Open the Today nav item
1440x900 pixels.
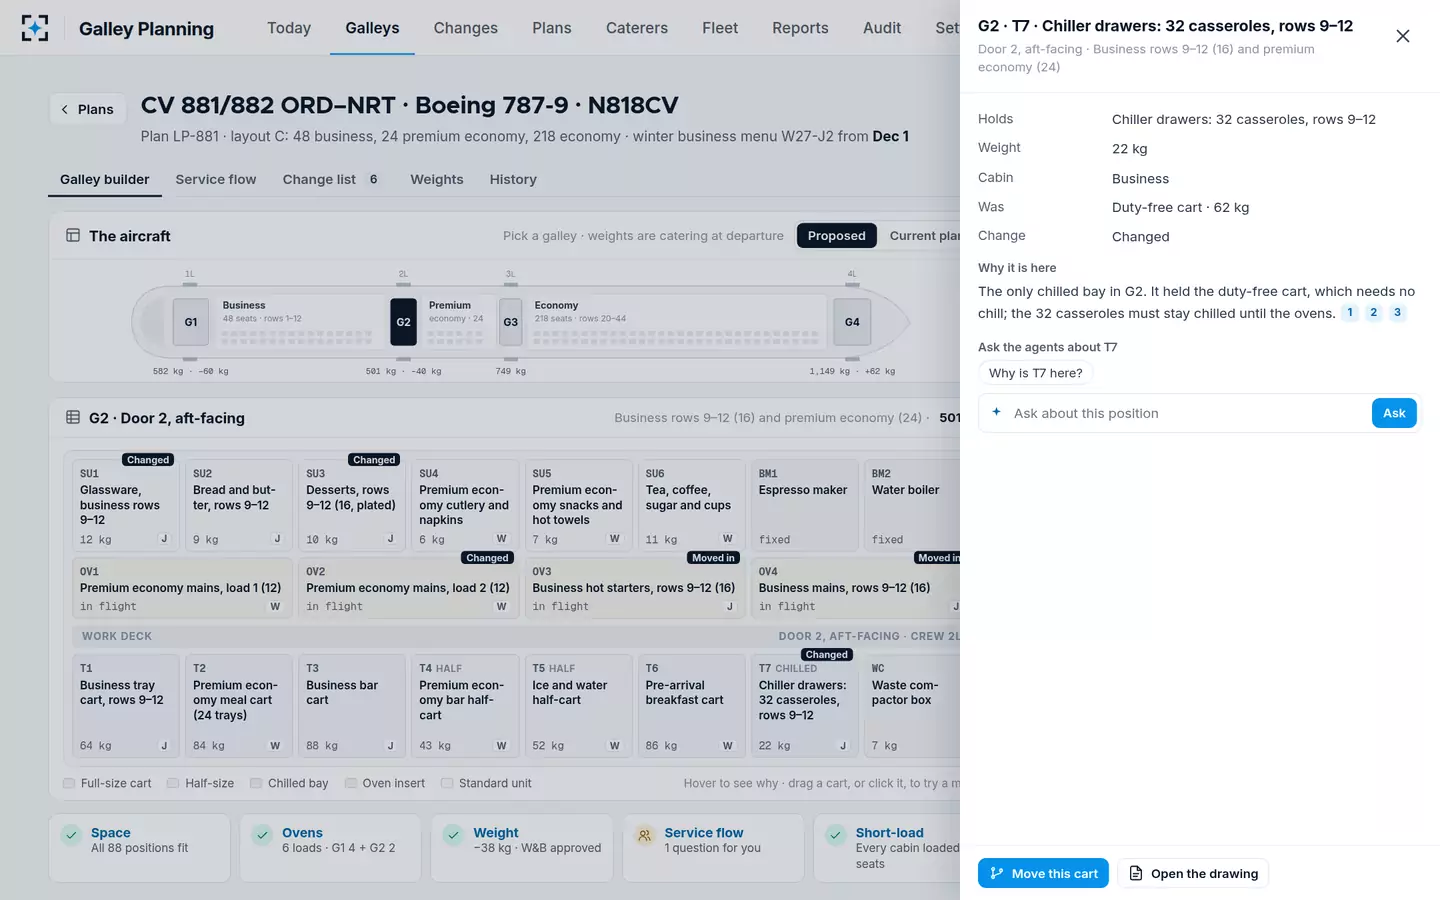(289, 28)
